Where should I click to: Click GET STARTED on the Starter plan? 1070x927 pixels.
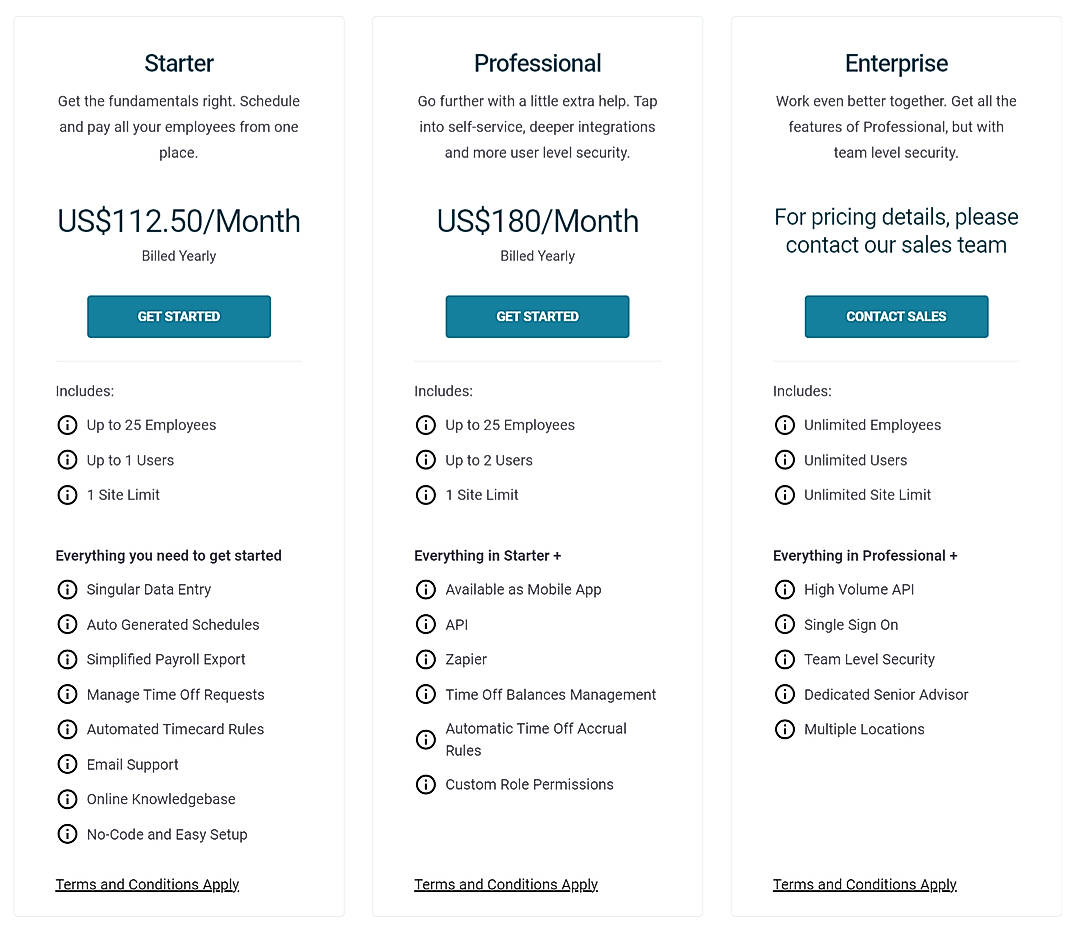[x=178, y=316]
